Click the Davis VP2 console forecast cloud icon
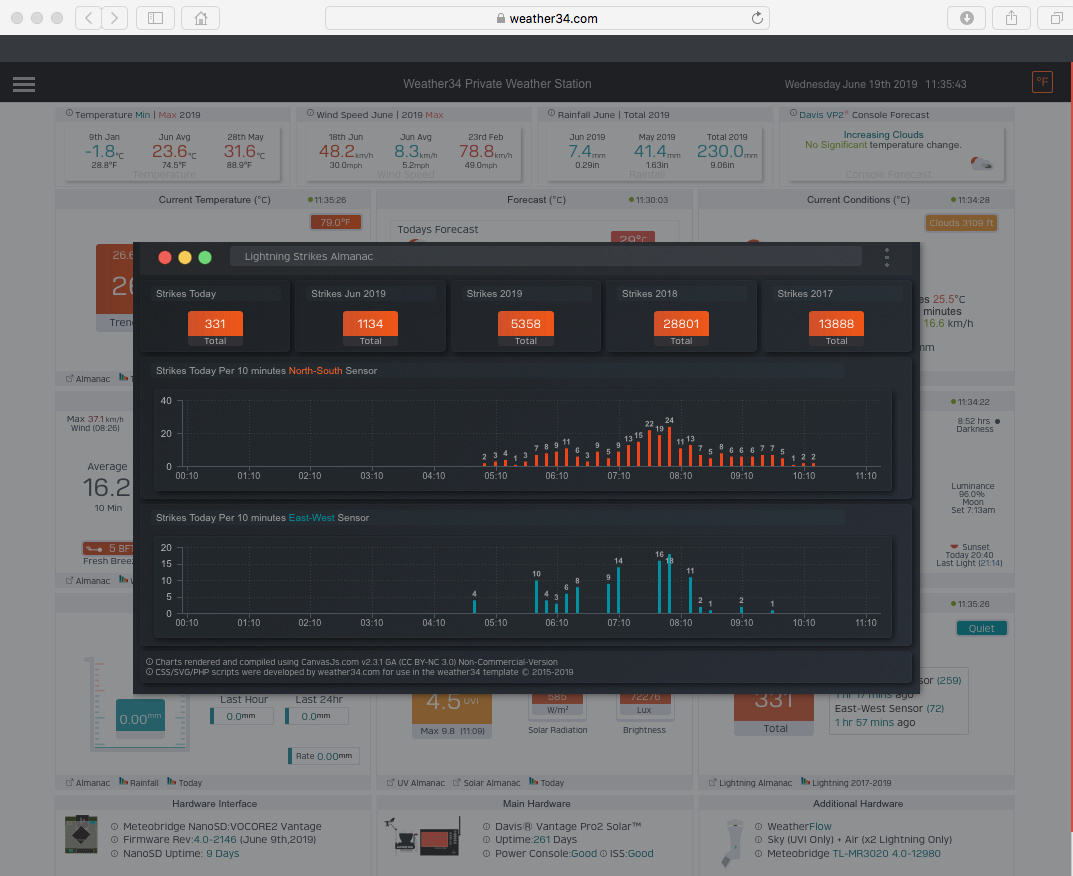 (x=981, y=164)
